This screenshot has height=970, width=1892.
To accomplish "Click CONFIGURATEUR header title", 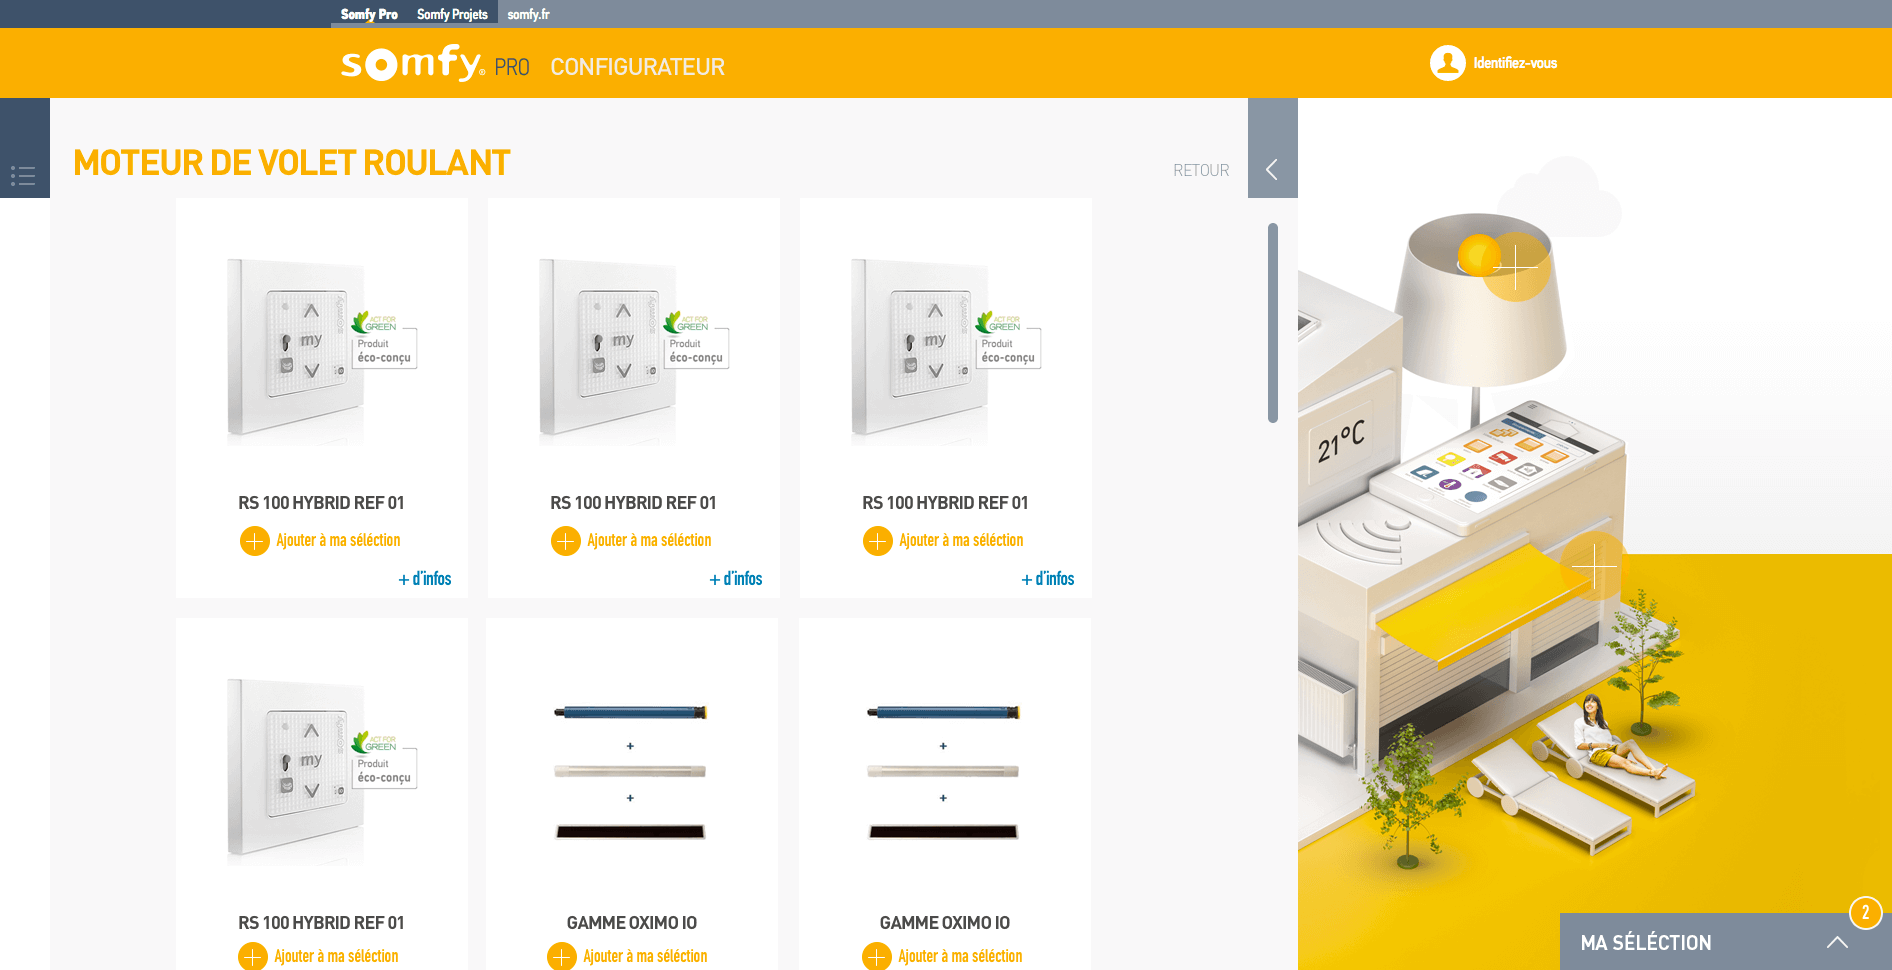I will (637, 67).
